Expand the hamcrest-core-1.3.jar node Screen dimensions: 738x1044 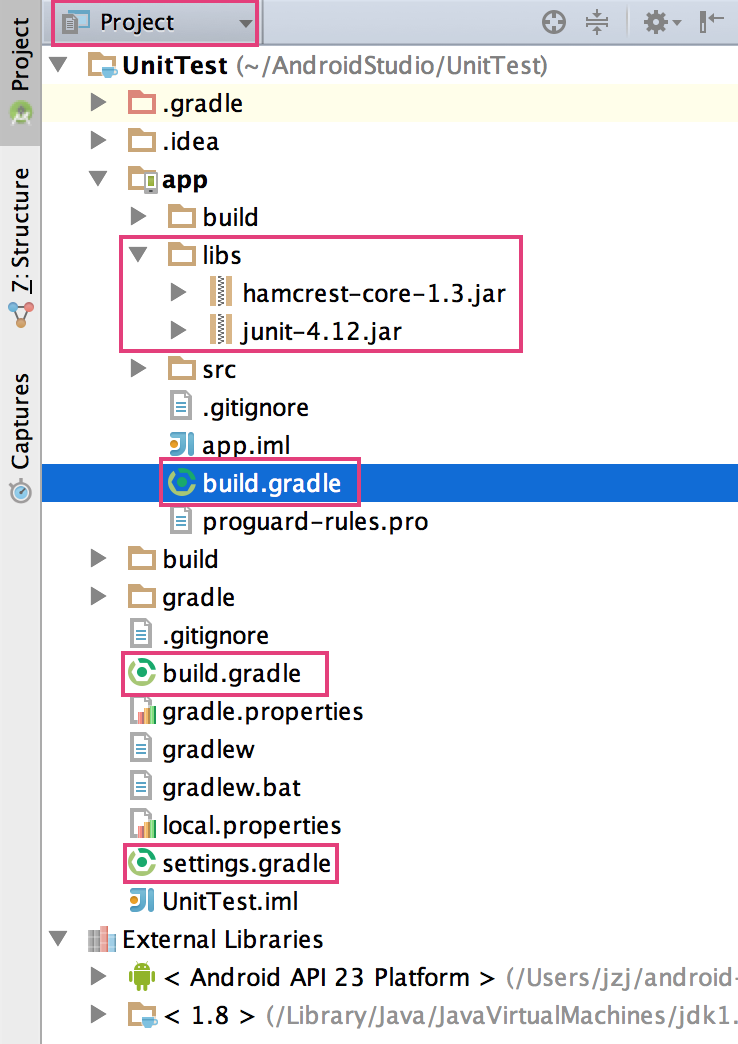click(178, 293)
